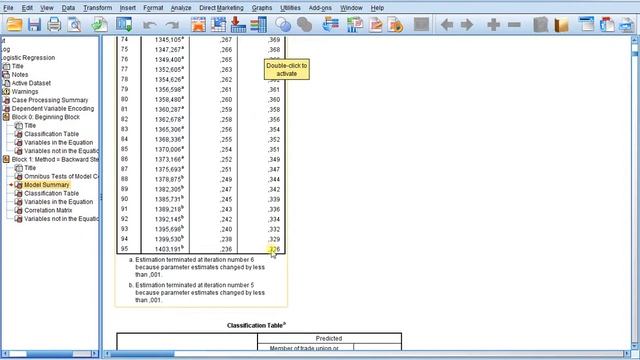Click the chart pages toolbar icon
640x360 pixels.
(x=355, y=24)
